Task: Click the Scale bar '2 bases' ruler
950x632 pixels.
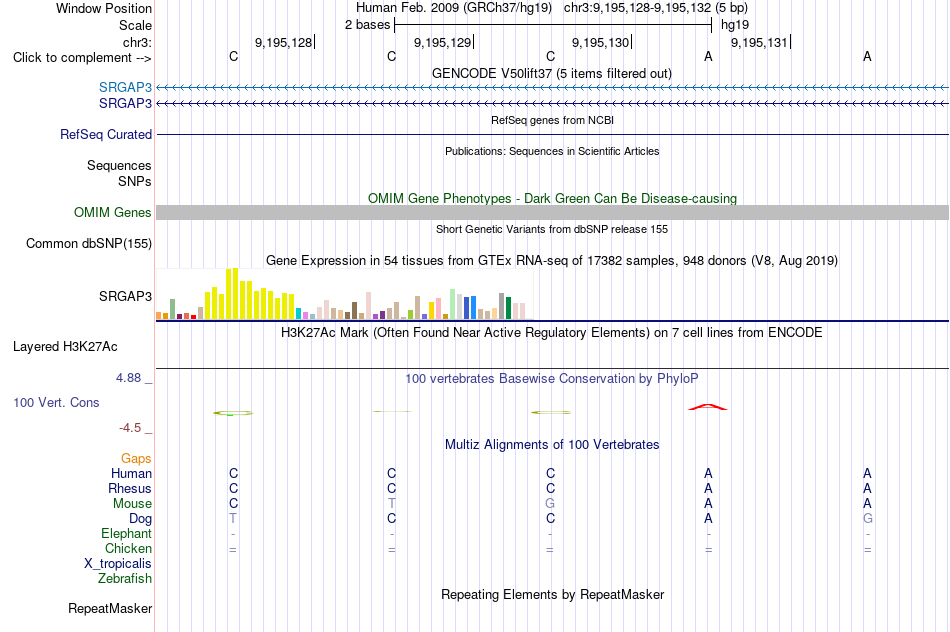Action: pos(553,25)
